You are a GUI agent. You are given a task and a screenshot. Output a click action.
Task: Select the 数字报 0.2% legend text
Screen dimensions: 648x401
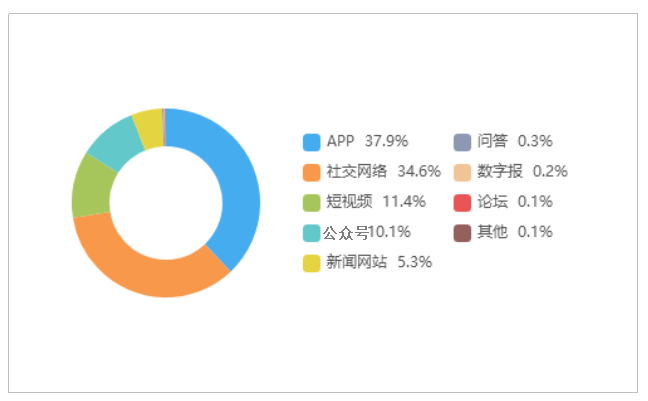pos(522,172)
